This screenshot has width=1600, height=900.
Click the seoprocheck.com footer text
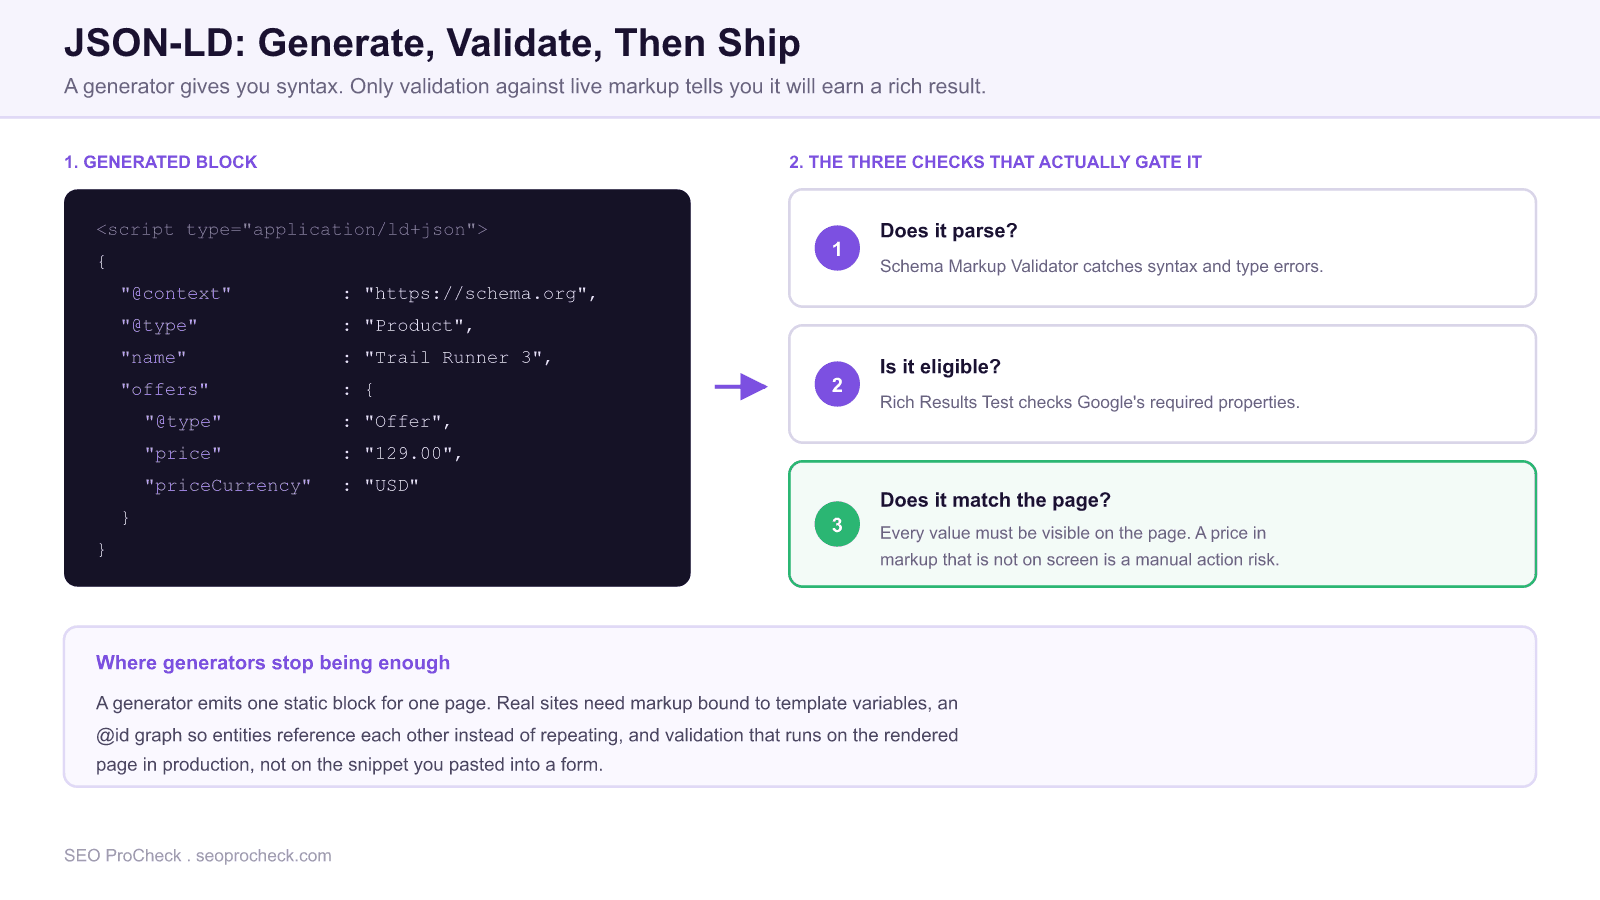click(263, 856)
